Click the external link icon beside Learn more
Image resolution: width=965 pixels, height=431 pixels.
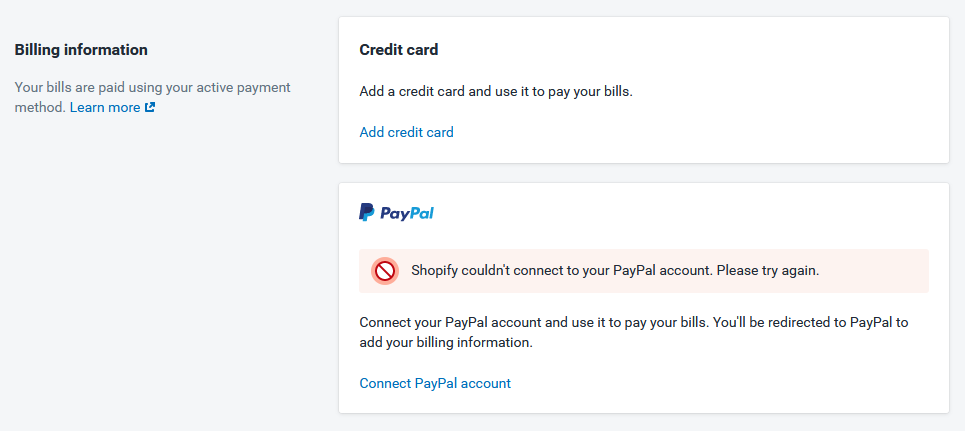click(150, 107)
